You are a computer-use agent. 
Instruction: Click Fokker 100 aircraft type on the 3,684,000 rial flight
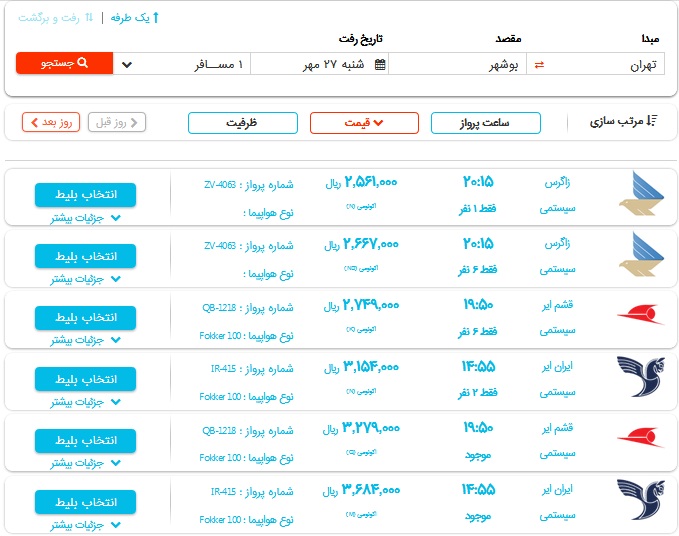220,520
